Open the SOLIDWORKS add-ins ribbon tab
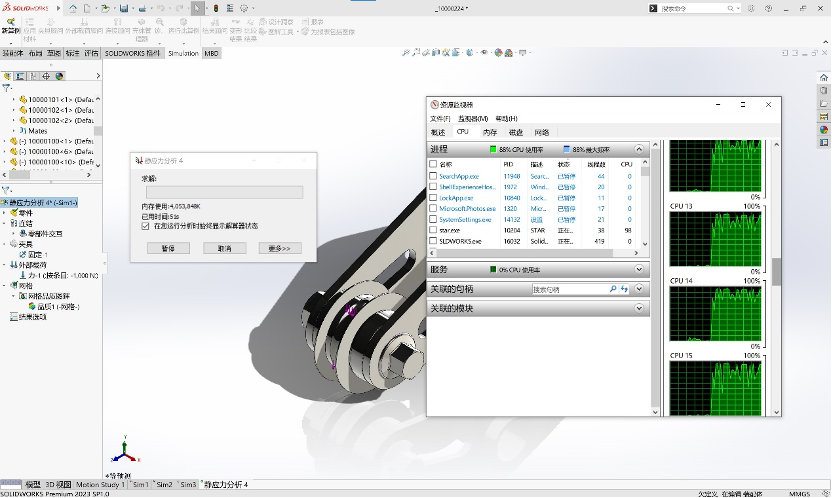 132,54
